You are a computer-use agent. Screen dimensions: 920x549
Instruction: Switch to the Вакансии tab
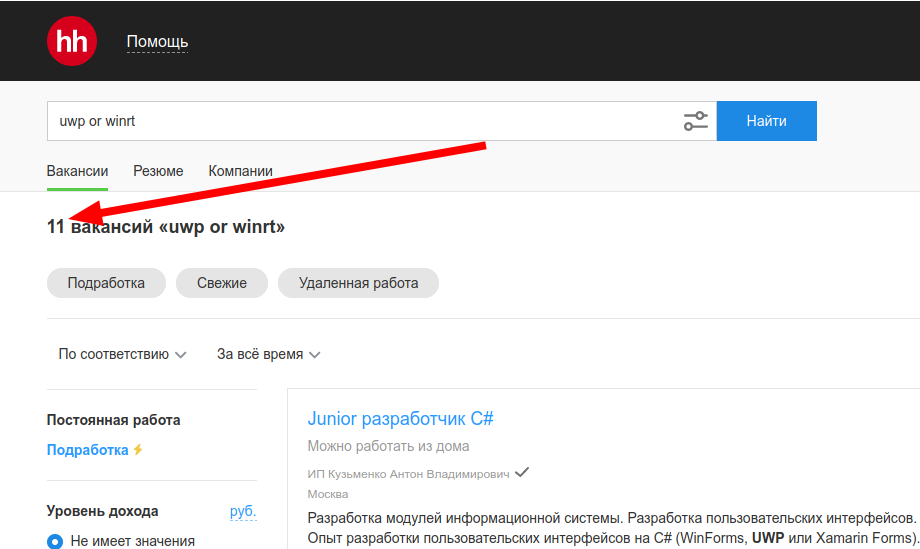click(77, 171)
